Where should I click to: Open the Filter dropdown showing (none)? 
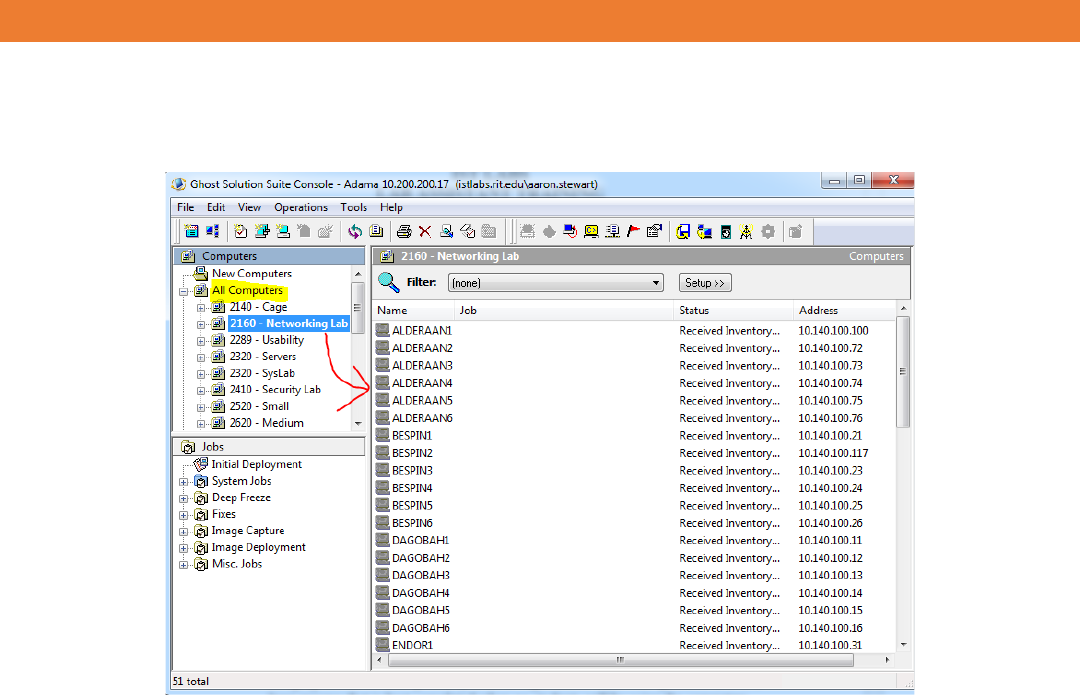[556, 282]
